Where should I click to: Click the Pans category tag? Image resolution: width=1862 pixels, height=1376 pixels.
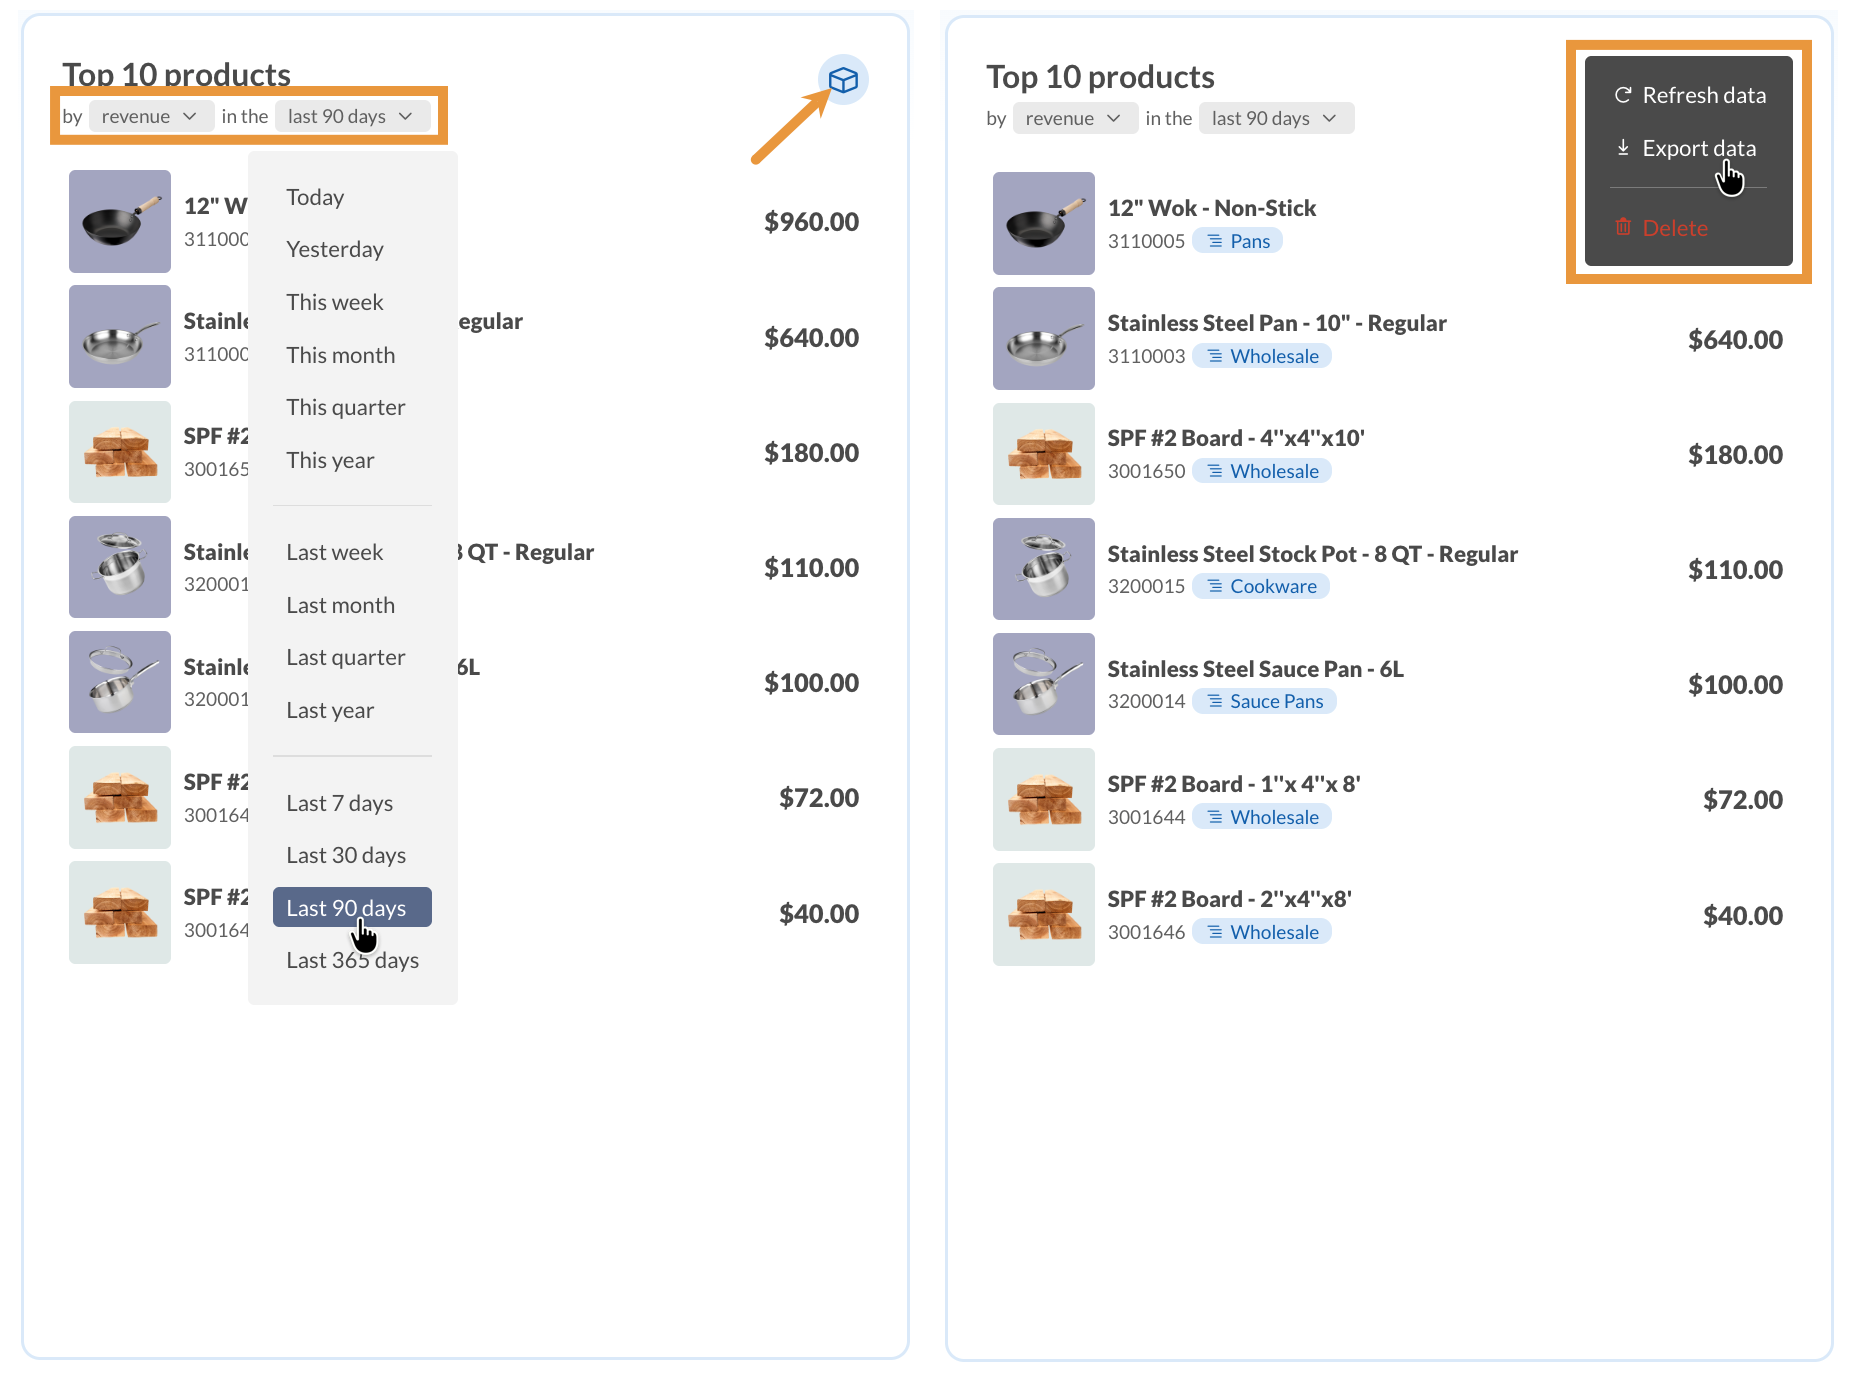(1238, 241)
